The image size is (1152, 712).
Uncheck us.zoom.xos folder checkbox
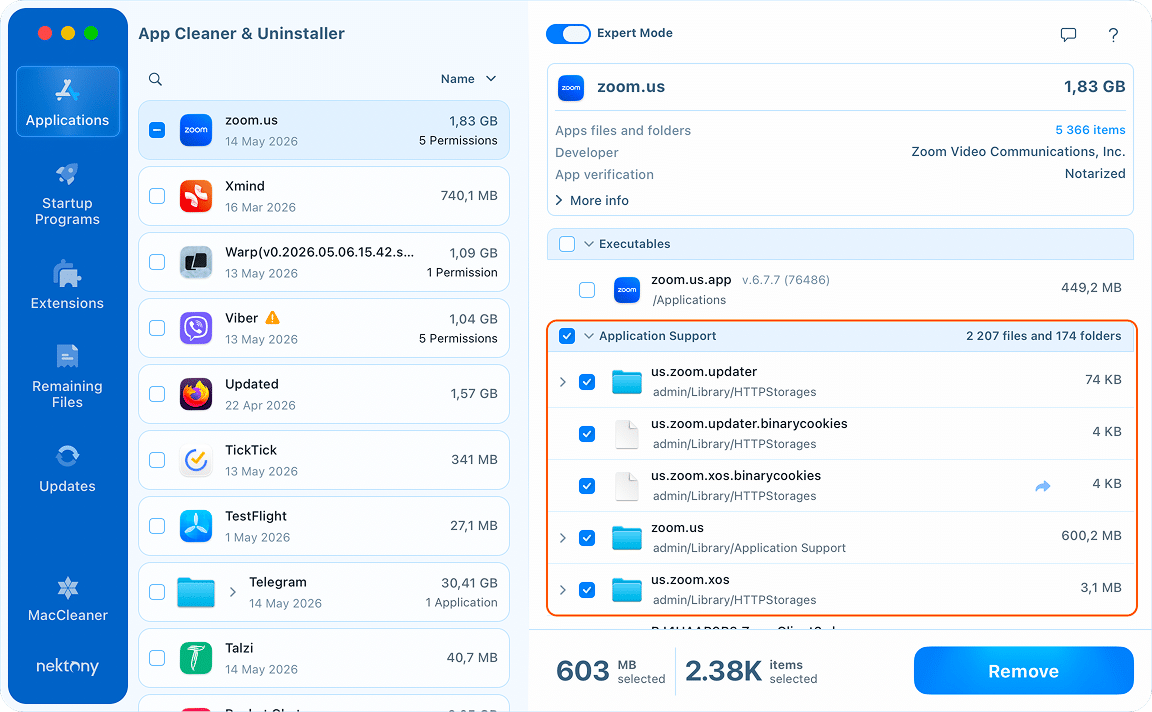tap(587, 590)
